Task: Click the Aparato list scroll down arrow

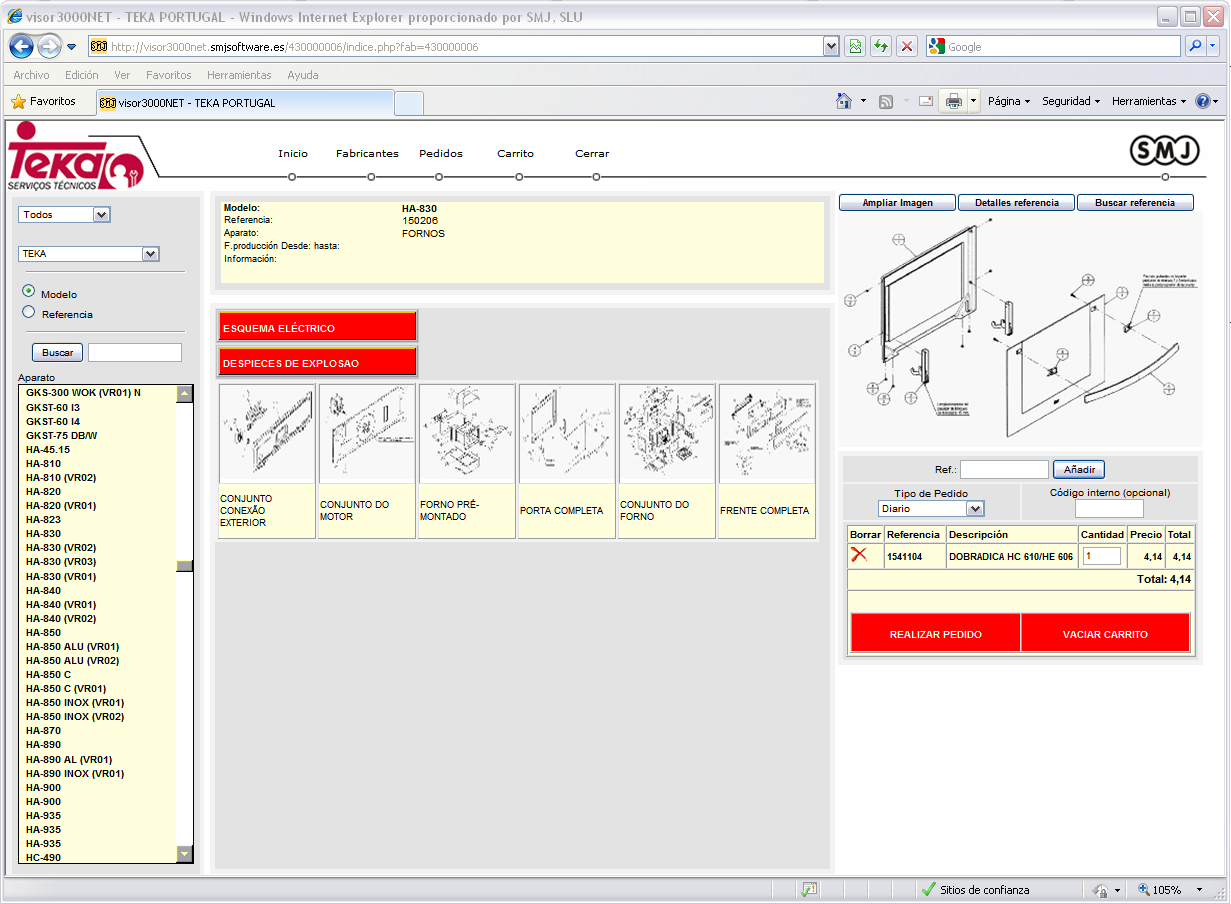Action: click(x=184, y=854)
